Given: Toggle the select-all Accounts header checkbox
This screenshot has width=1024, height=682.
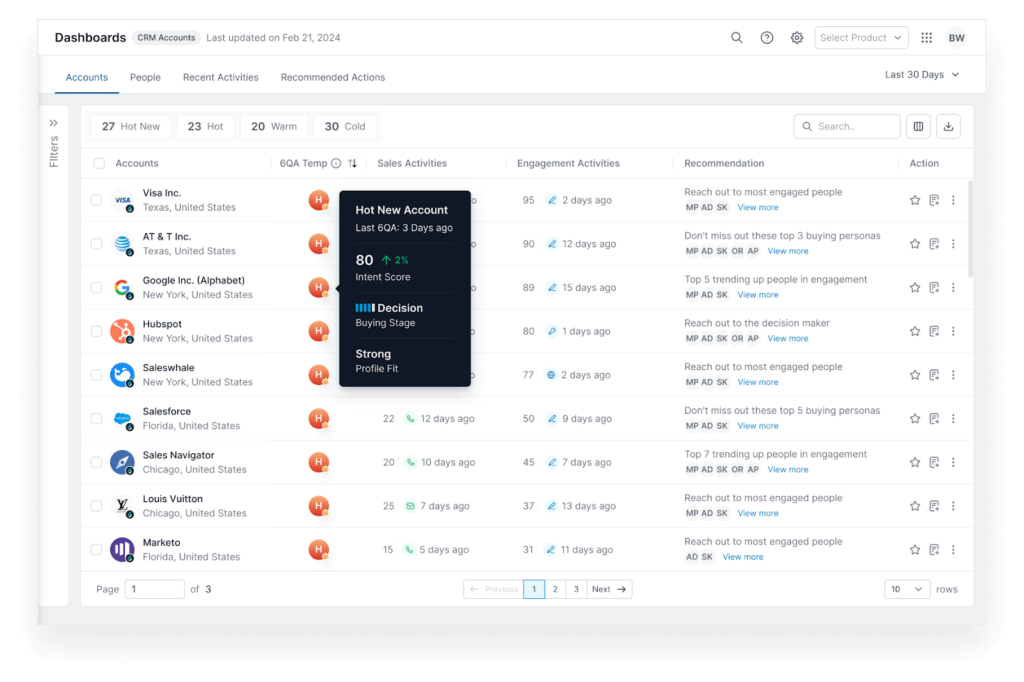Looking at the screenshot, I should click(99, 163).
